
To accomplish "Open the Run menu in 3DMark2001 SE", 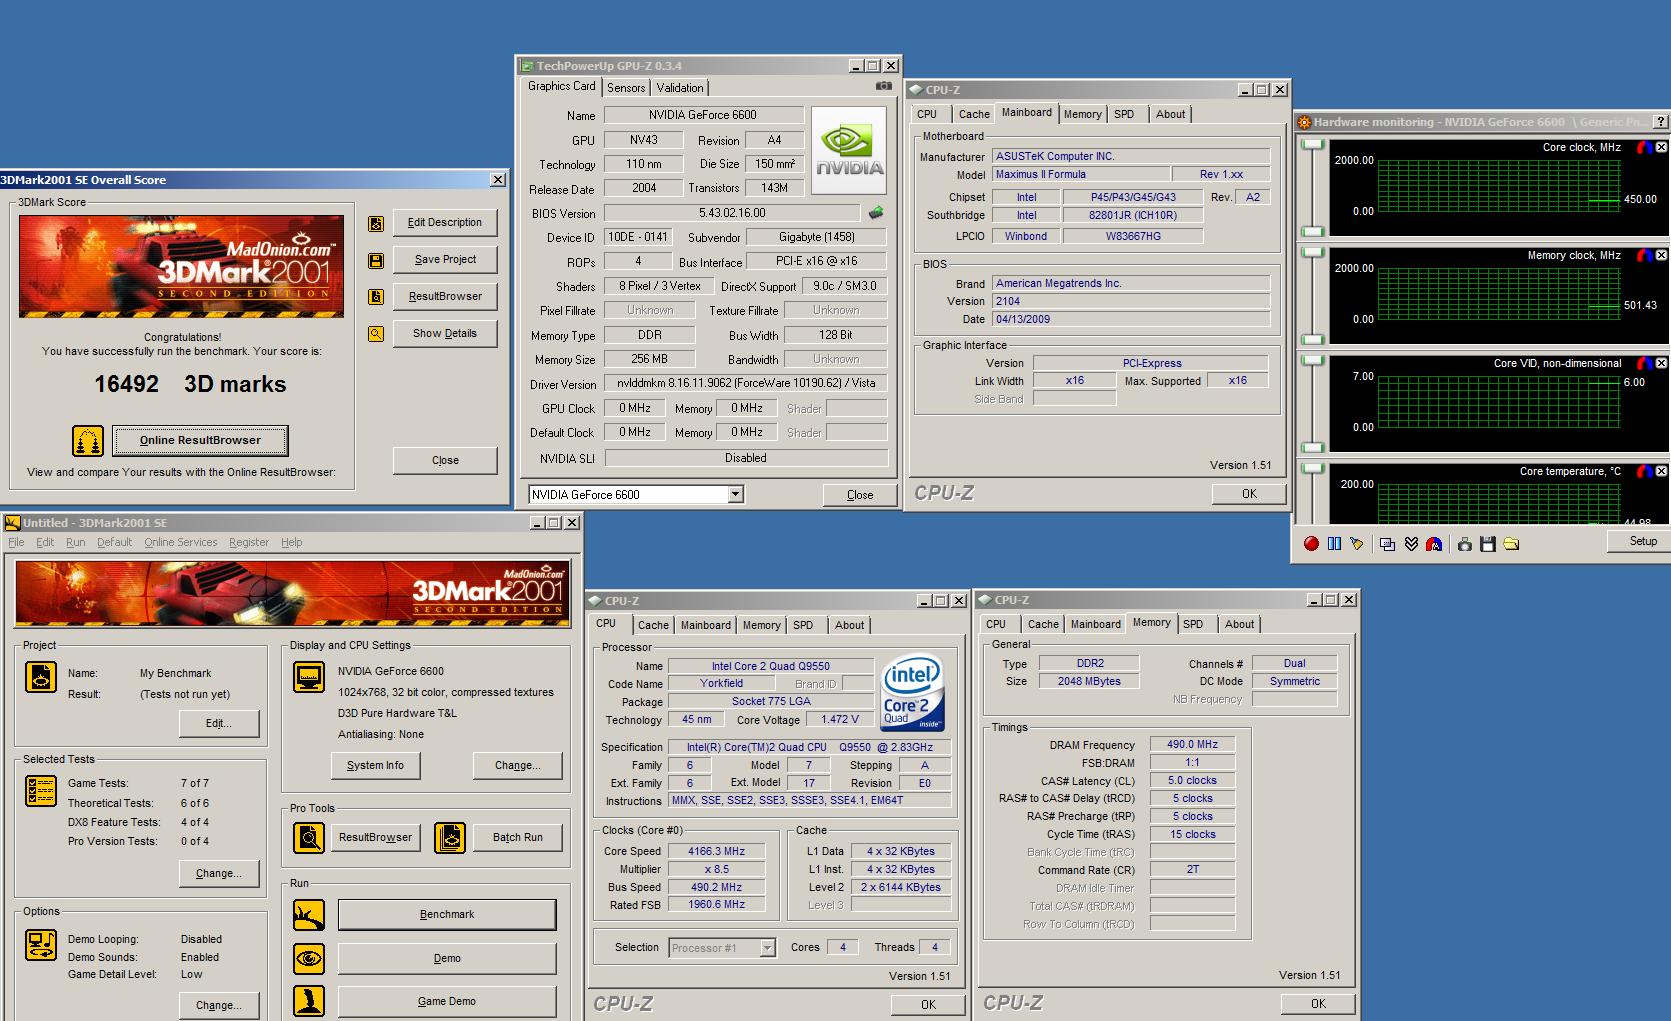I will 75,542.
